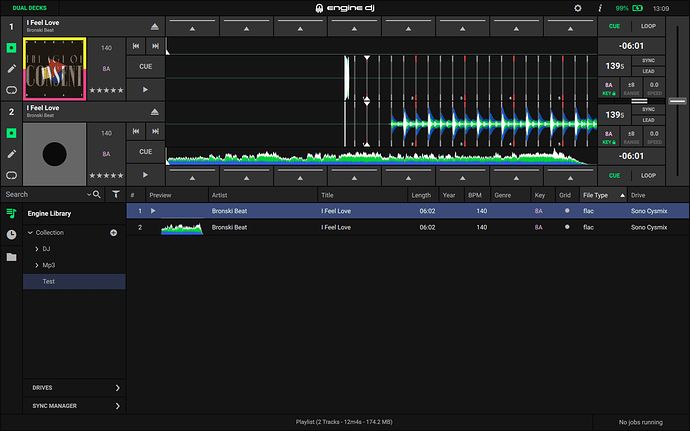Skip to previous track on deck 2

pyautogui.click(x=136, y=131)
